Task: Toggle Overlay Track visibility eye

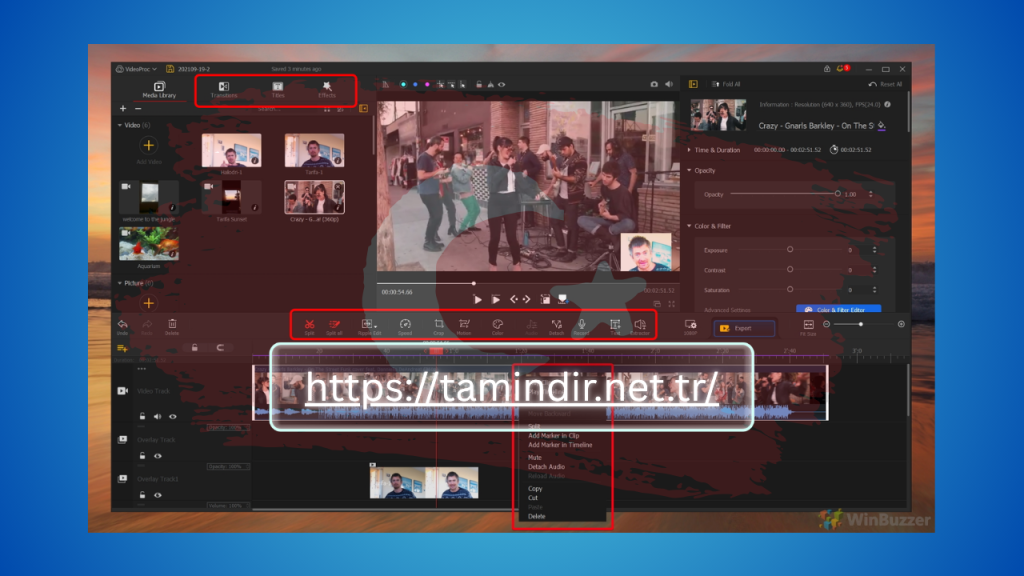Action: [157, 456]
